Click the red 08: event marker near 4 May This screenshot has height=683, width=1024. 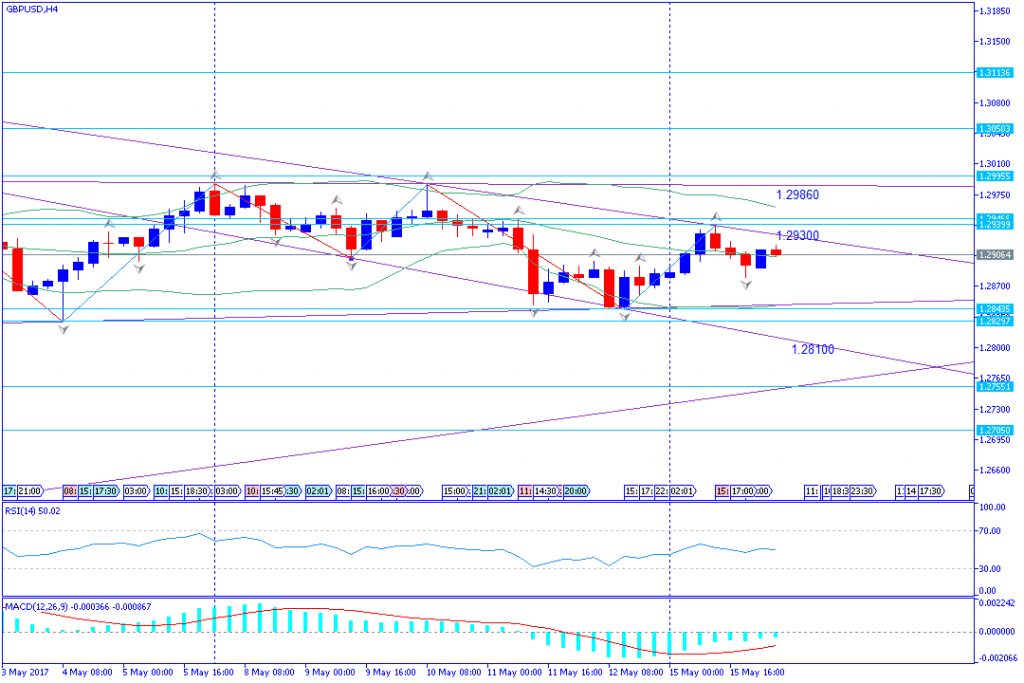pyautogui.click(x=70, y=491)
